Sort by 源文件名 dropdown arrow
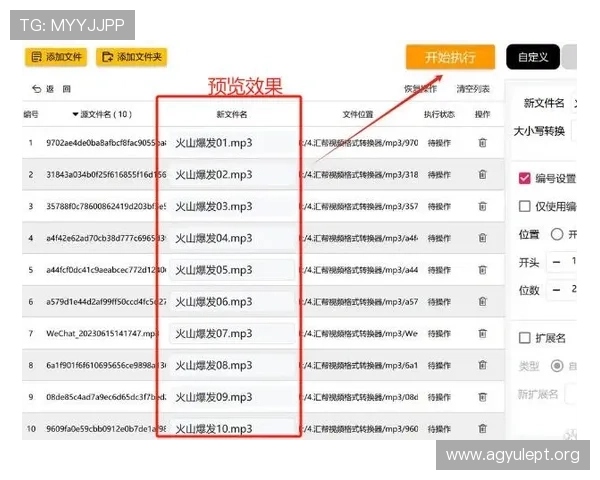600x480 pixels. (75, 114)
